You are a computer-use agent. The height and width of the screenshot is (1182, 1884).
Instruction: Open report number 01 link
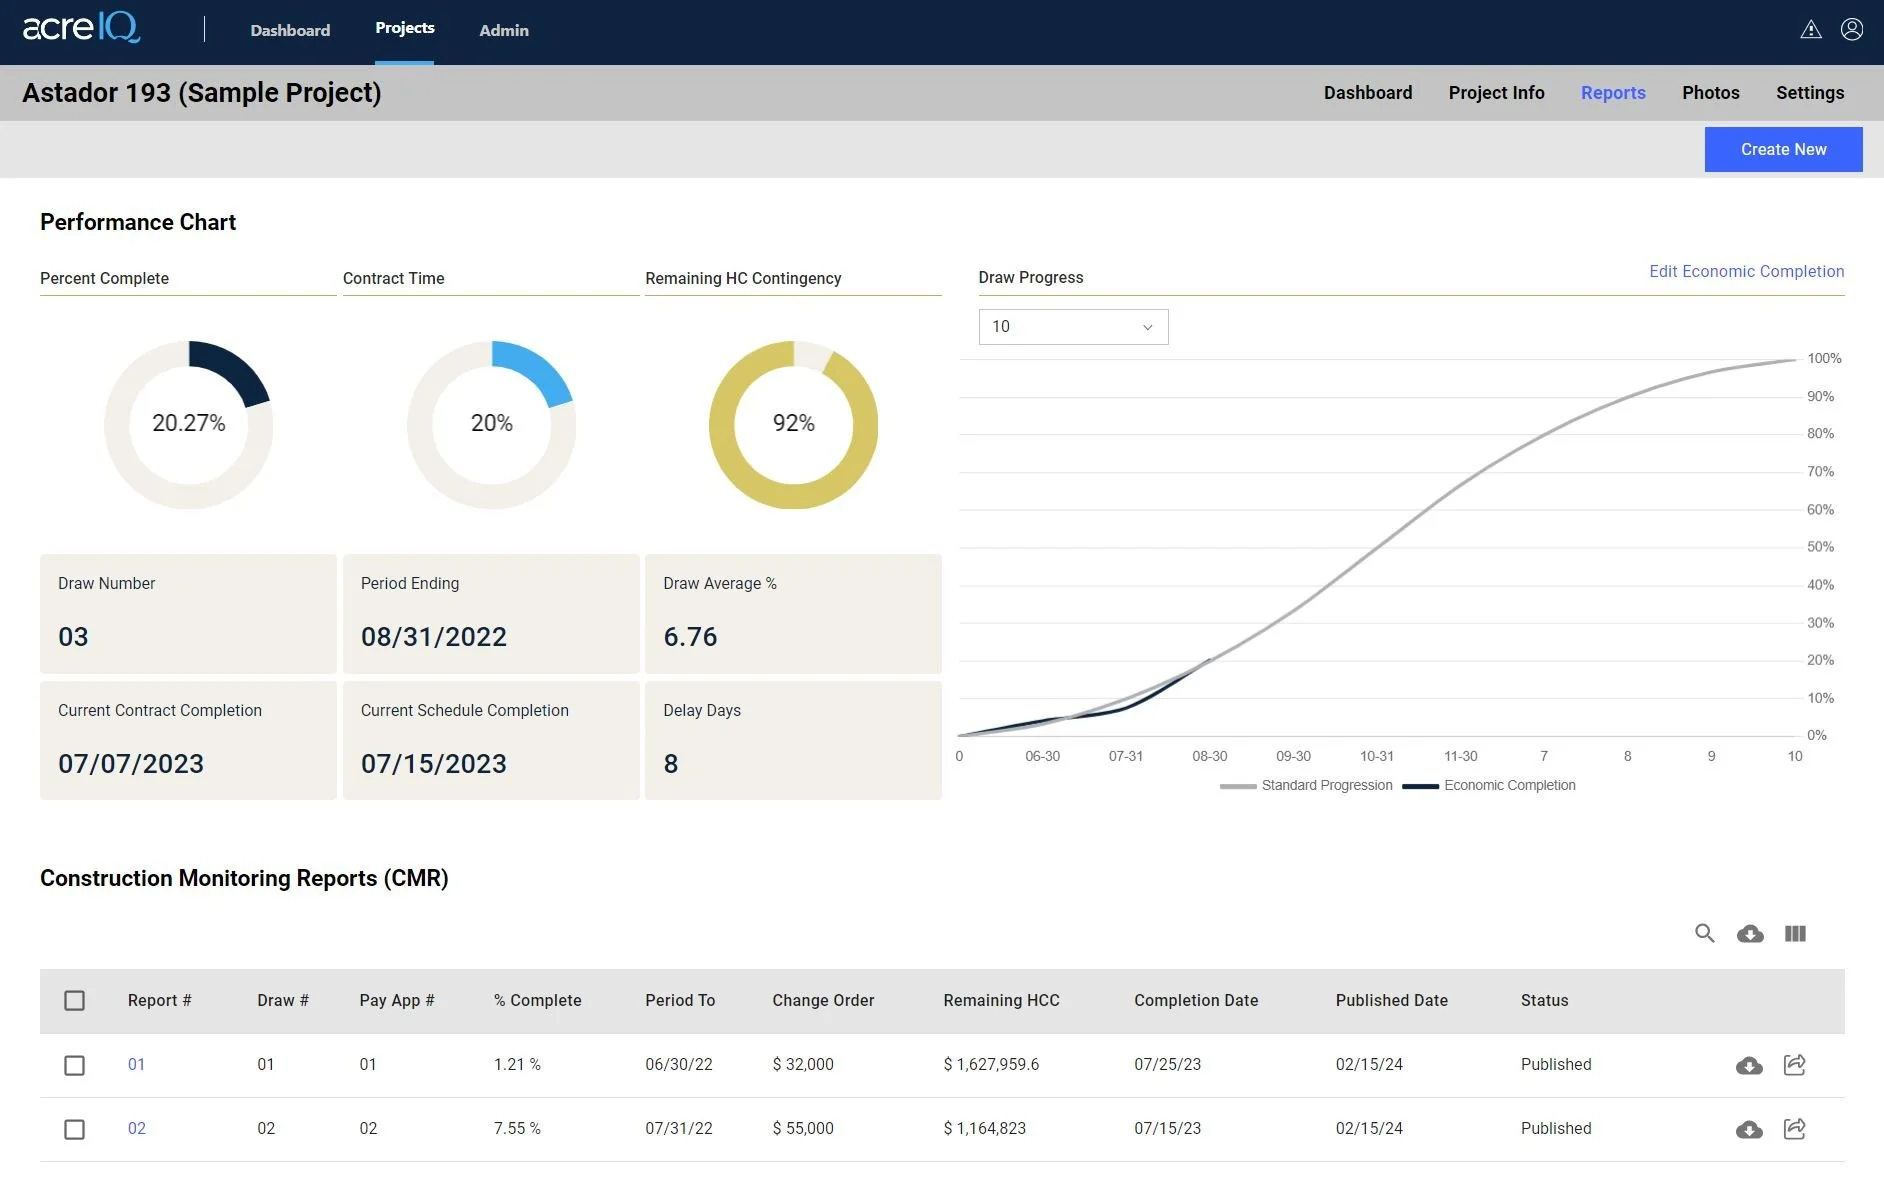tap(136, 1065)
